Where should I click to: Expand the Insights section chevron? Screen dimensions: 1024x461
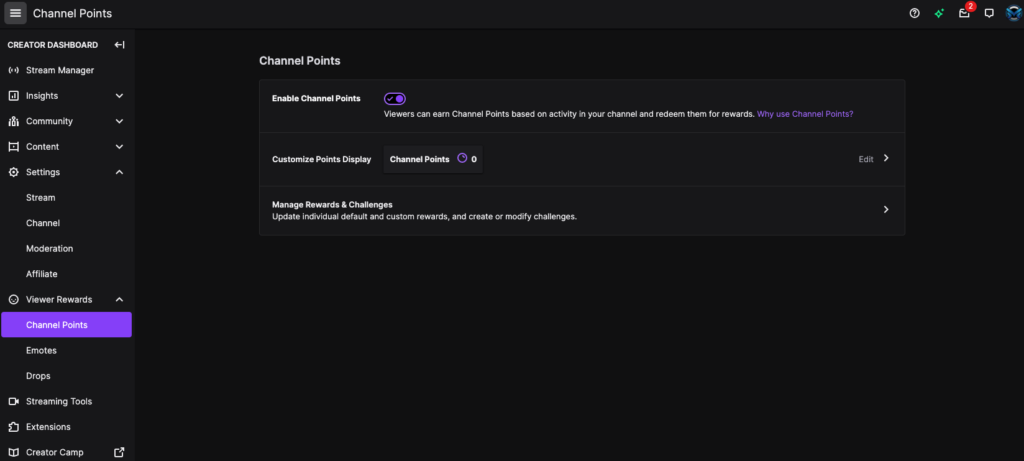coord(120,96)
